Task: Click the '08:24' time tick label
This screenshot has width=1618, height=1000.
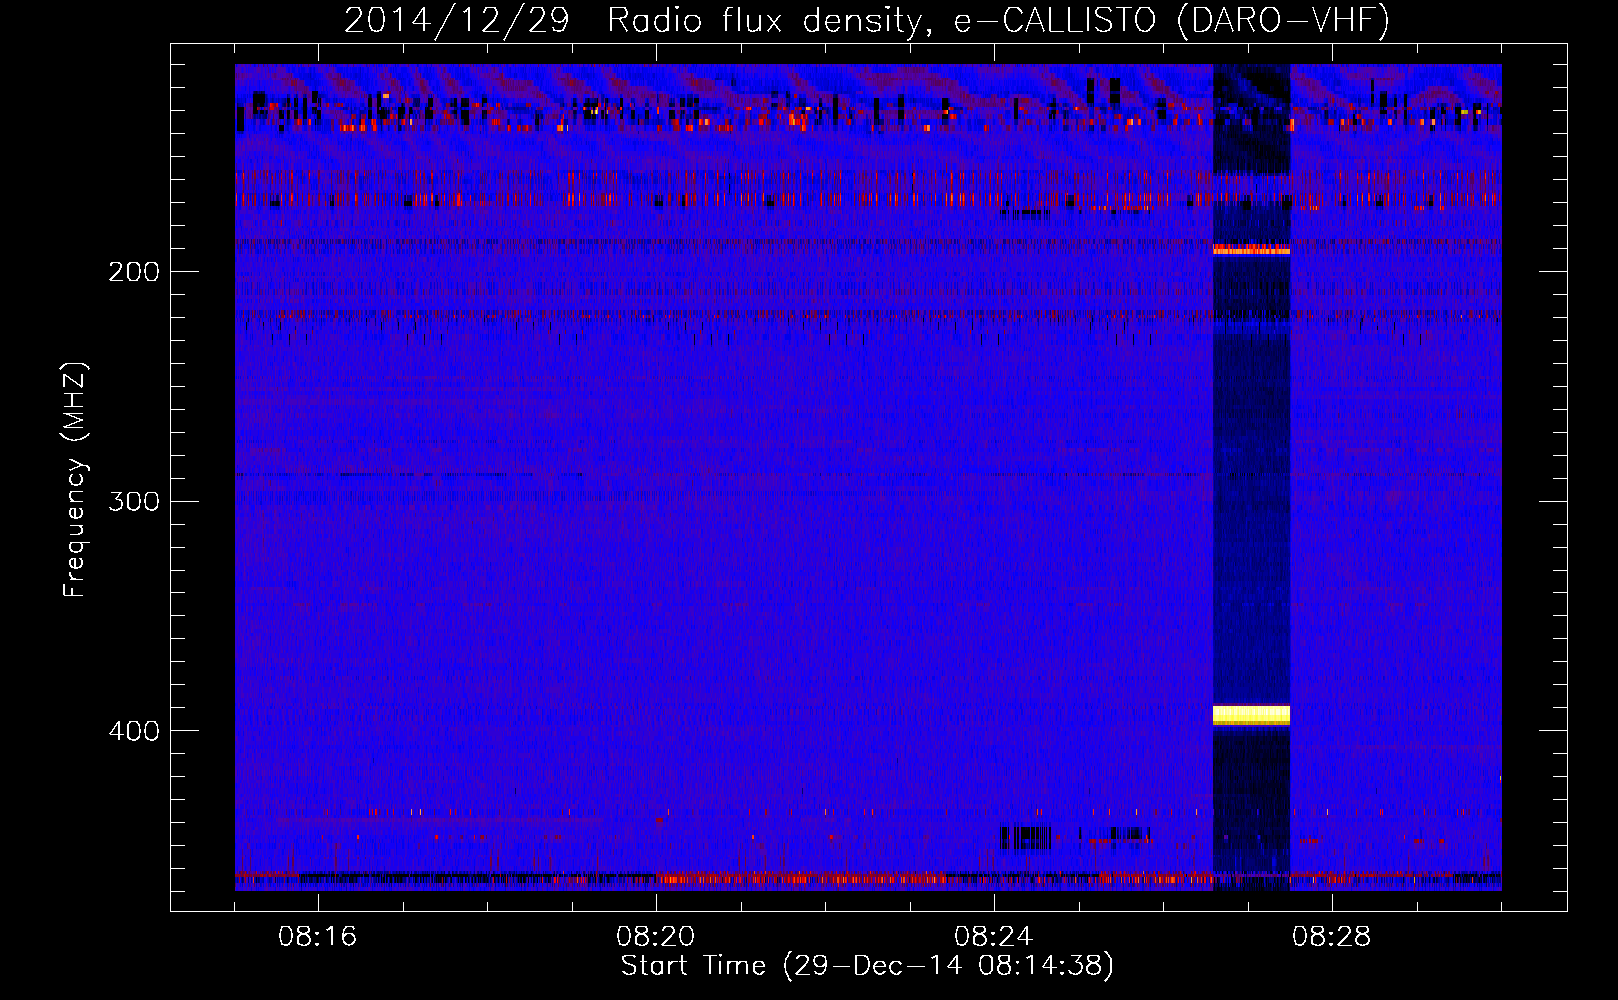Action: [x=994, y=937]
